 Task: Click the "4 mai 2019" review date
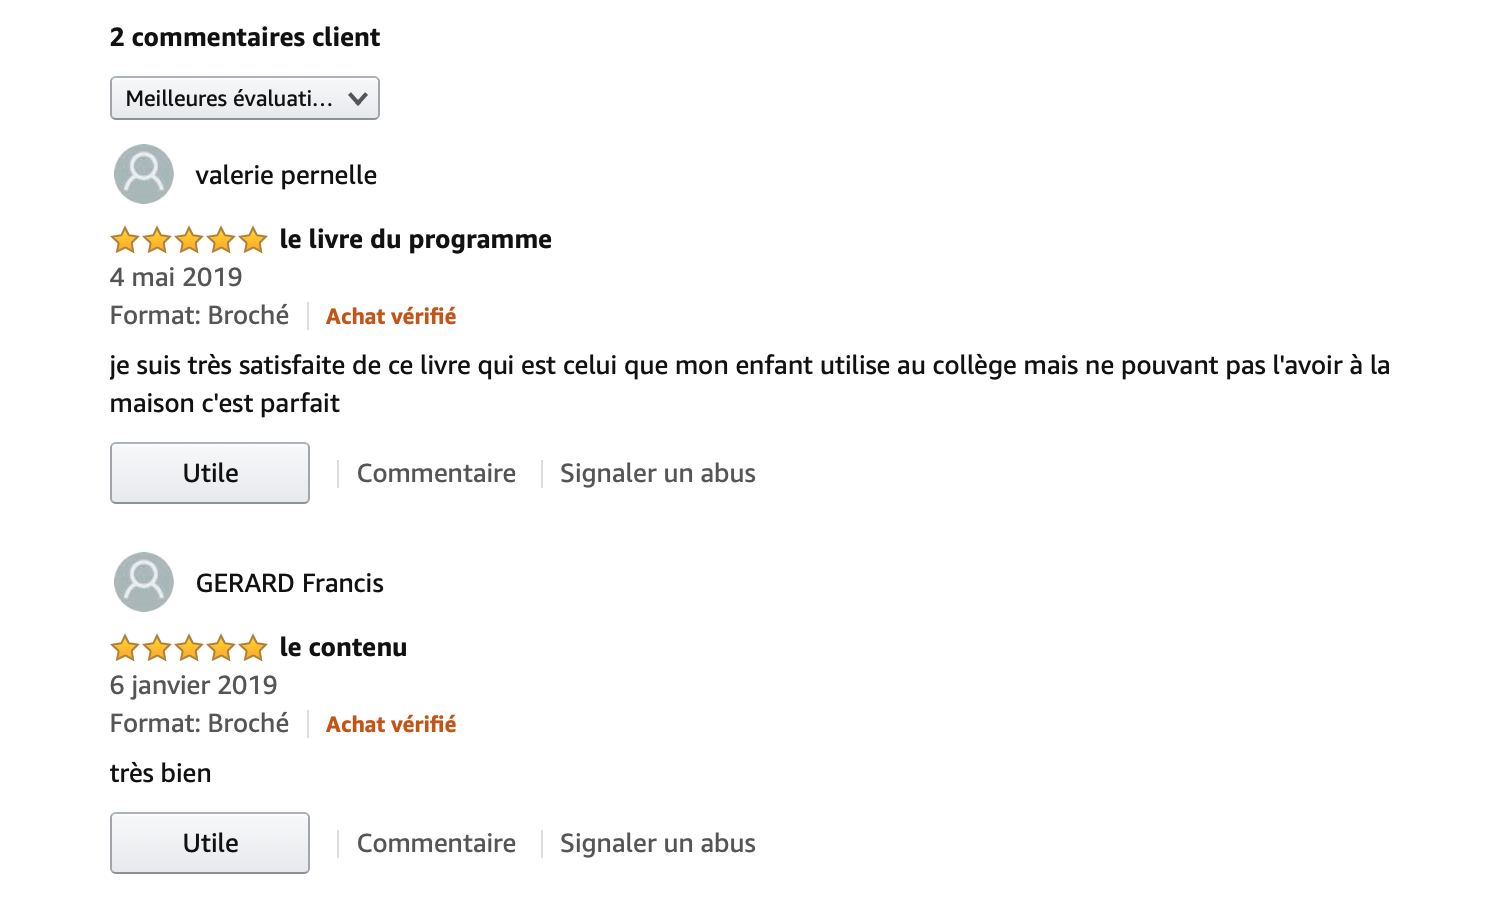(x=176, y=277)
